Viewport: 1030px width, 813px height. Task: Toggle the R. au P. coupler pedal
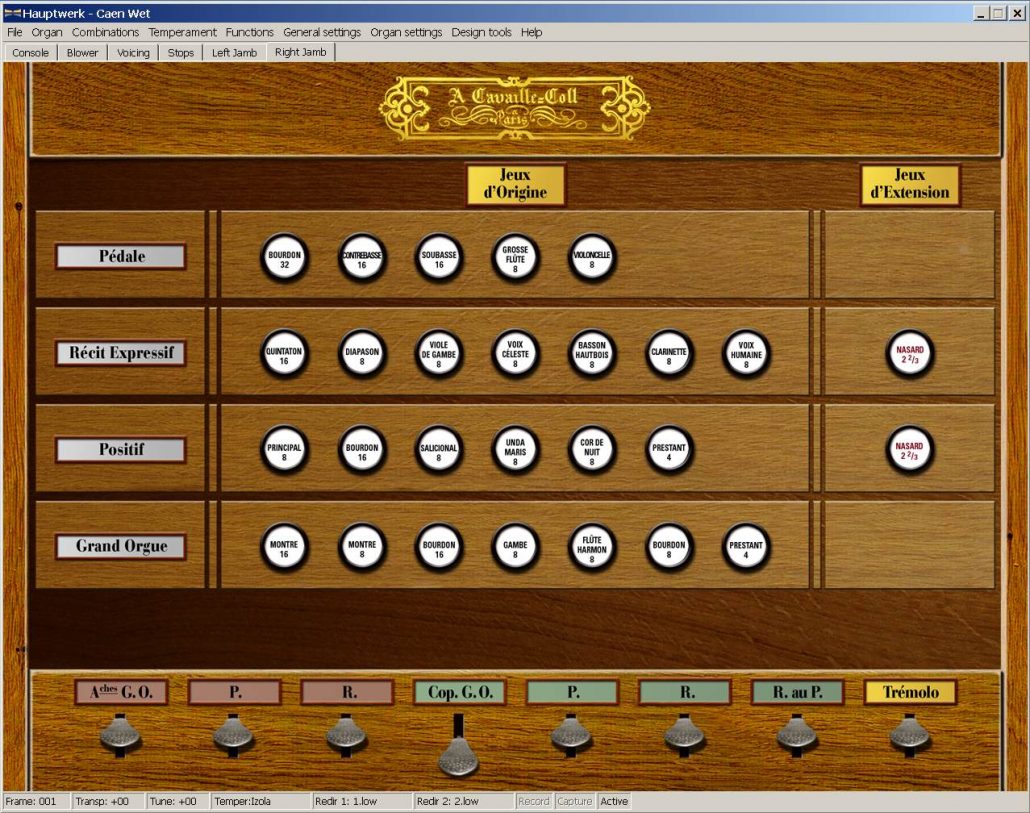pyautogui.click(x=797, y=734)
